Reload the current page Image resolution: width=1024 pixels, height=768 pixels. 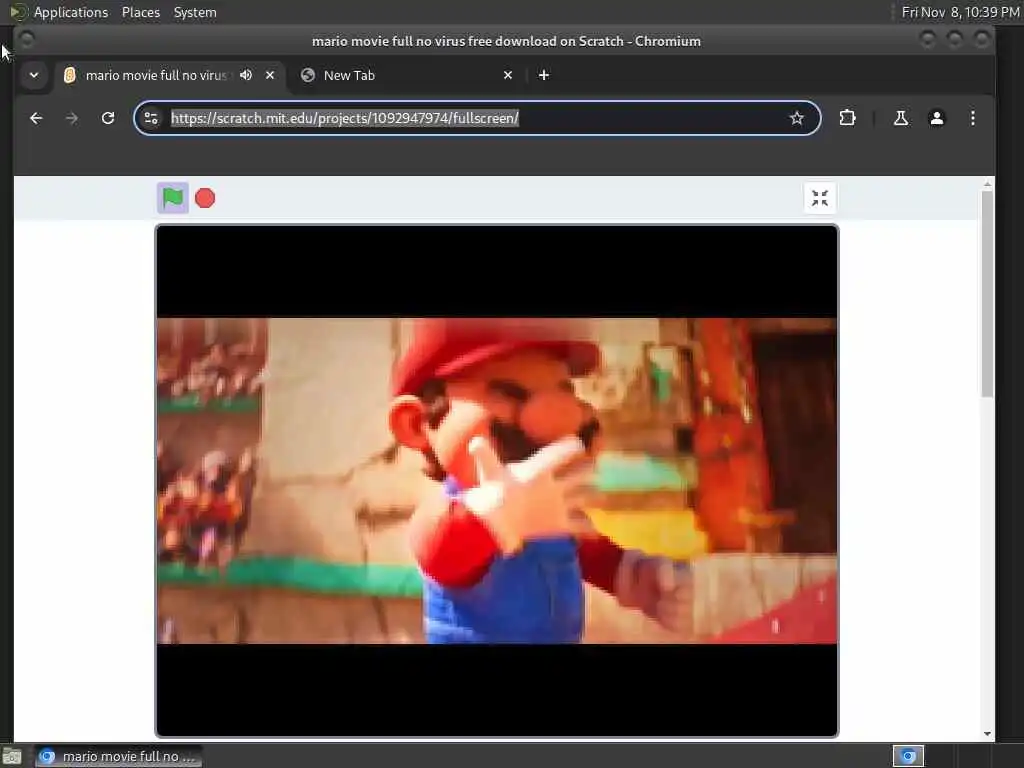pos(108,118)
